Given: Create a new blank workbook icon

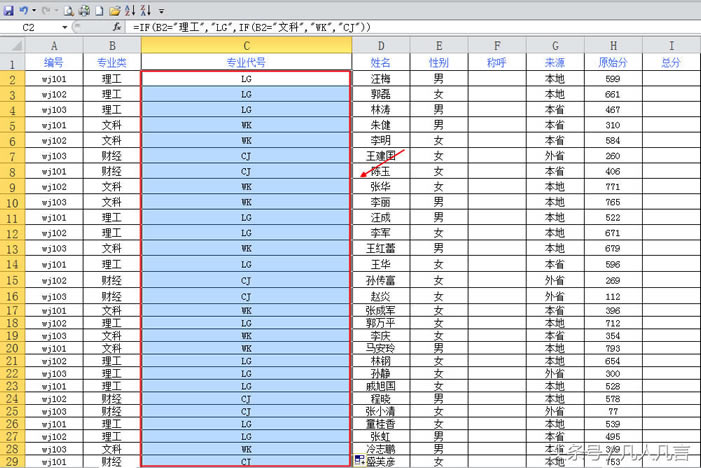Looking at the screenshot, I should 98,11.
